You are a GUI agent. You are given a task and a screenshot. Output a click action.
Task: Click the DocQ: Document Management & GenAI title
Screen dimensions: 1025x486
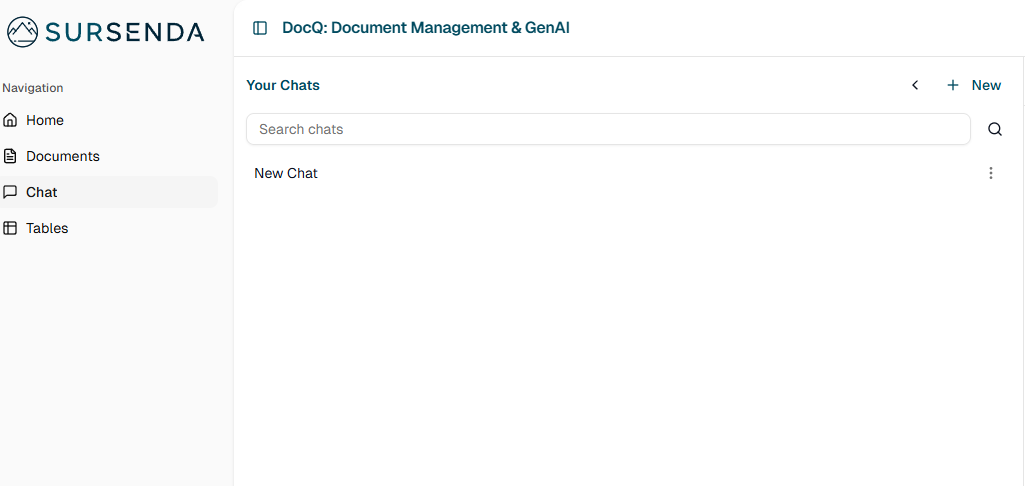(x=426, y=28)
